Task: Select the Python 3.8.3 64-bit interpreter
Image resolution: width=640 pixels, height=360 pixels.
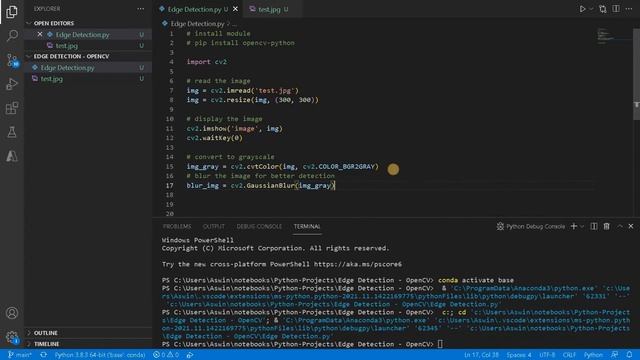Action: (100, 355)
